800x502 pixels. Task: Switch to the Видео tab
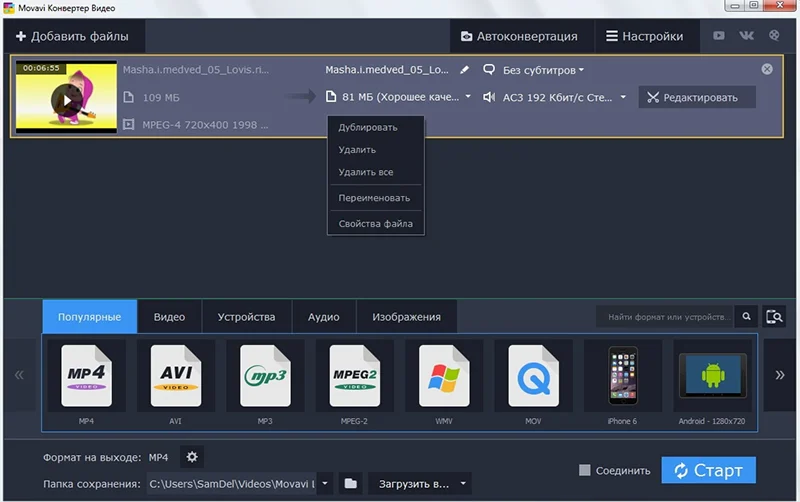[169, 317]
